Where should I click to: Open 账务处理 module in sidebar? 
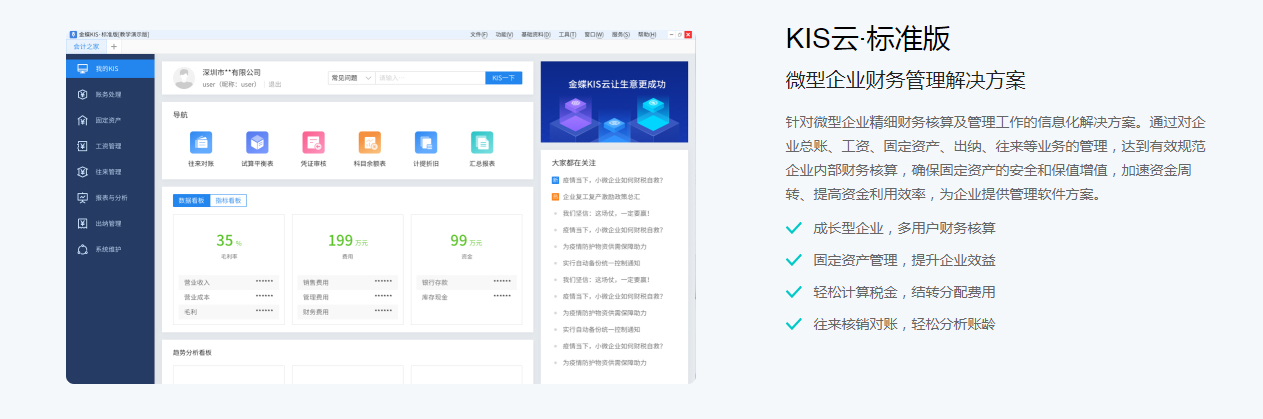[110, 94]
